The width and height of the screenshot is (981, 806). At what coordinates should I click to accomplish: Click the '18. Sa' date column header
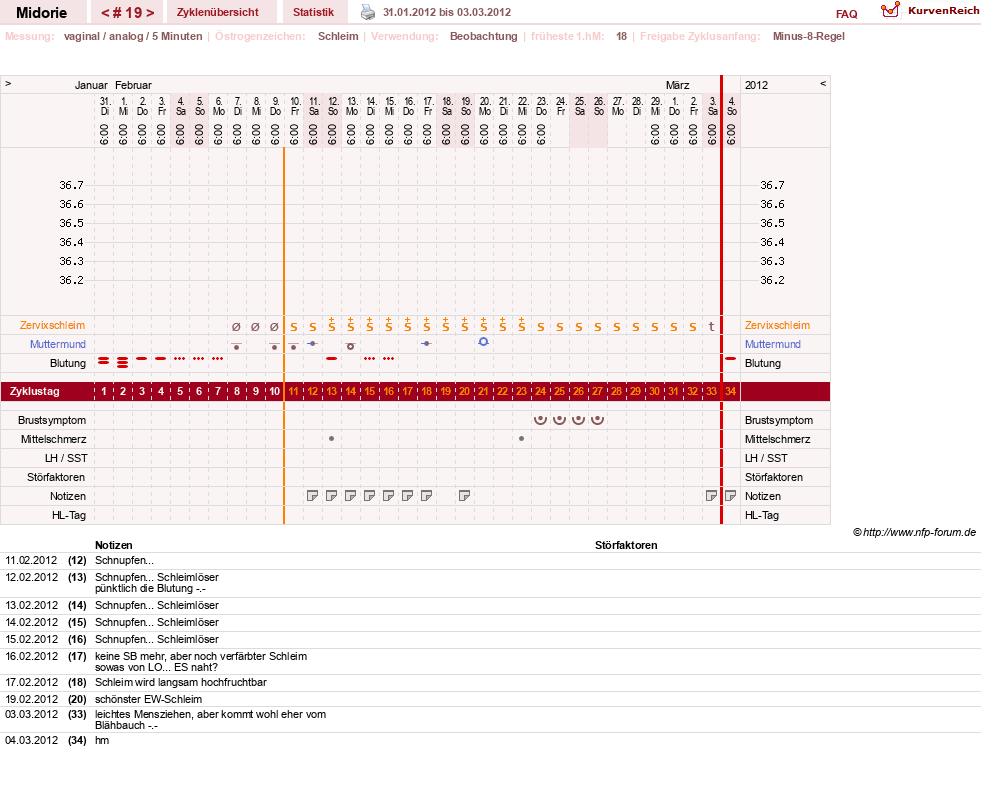(x=447, y=106)
